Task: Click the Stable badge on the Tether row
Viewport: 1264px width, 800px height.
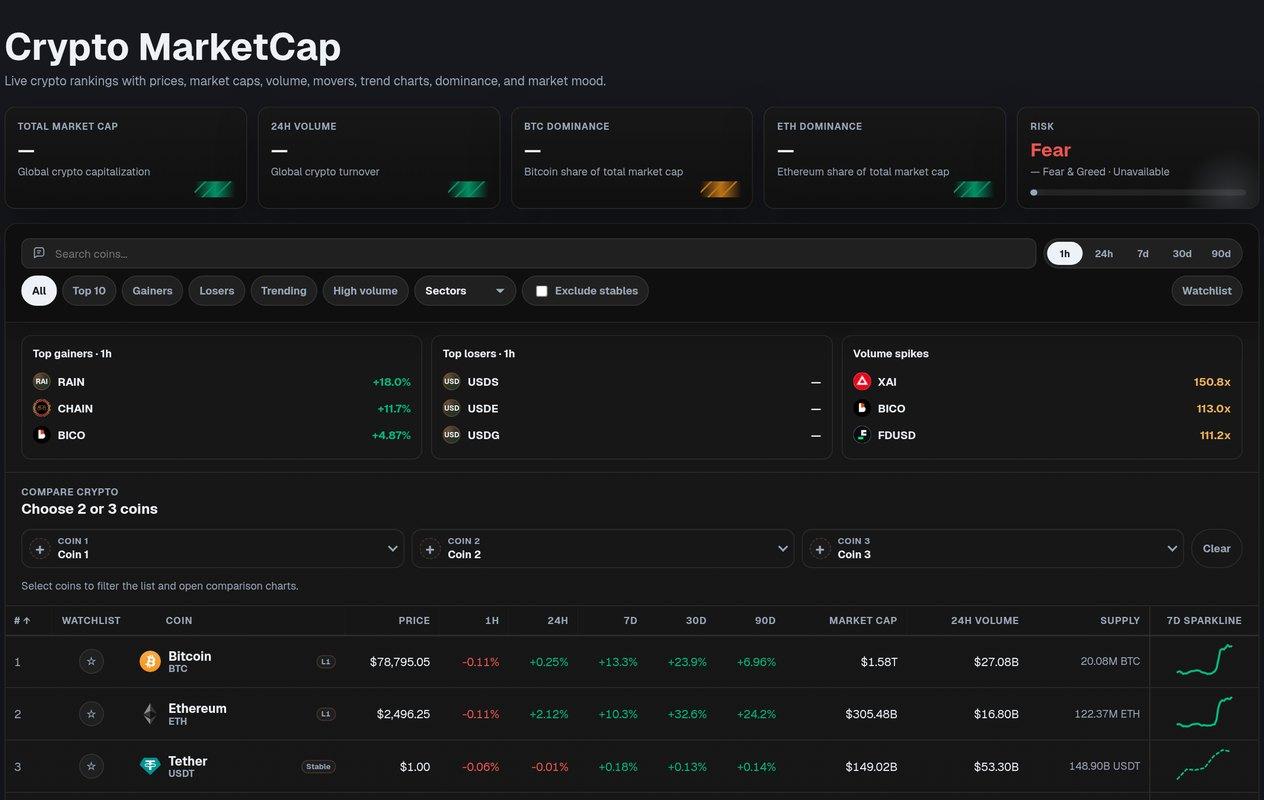Action: [x=318, y=767]
